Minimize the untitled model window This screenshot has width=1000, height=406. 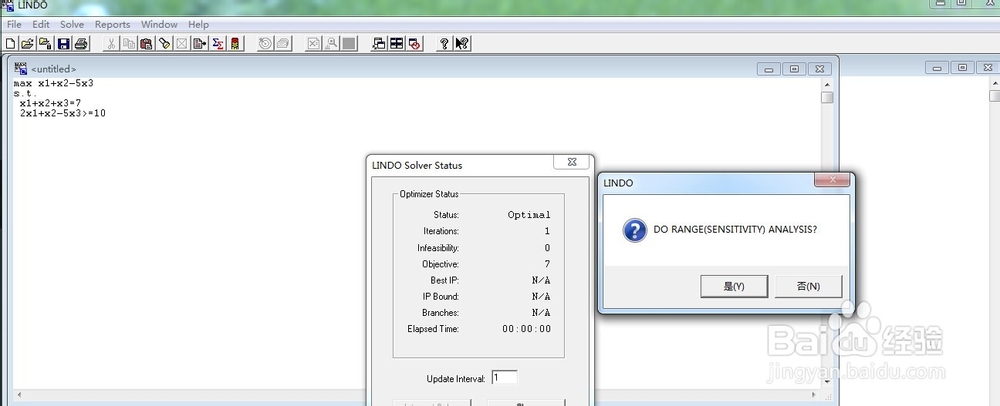click(768, 69)
